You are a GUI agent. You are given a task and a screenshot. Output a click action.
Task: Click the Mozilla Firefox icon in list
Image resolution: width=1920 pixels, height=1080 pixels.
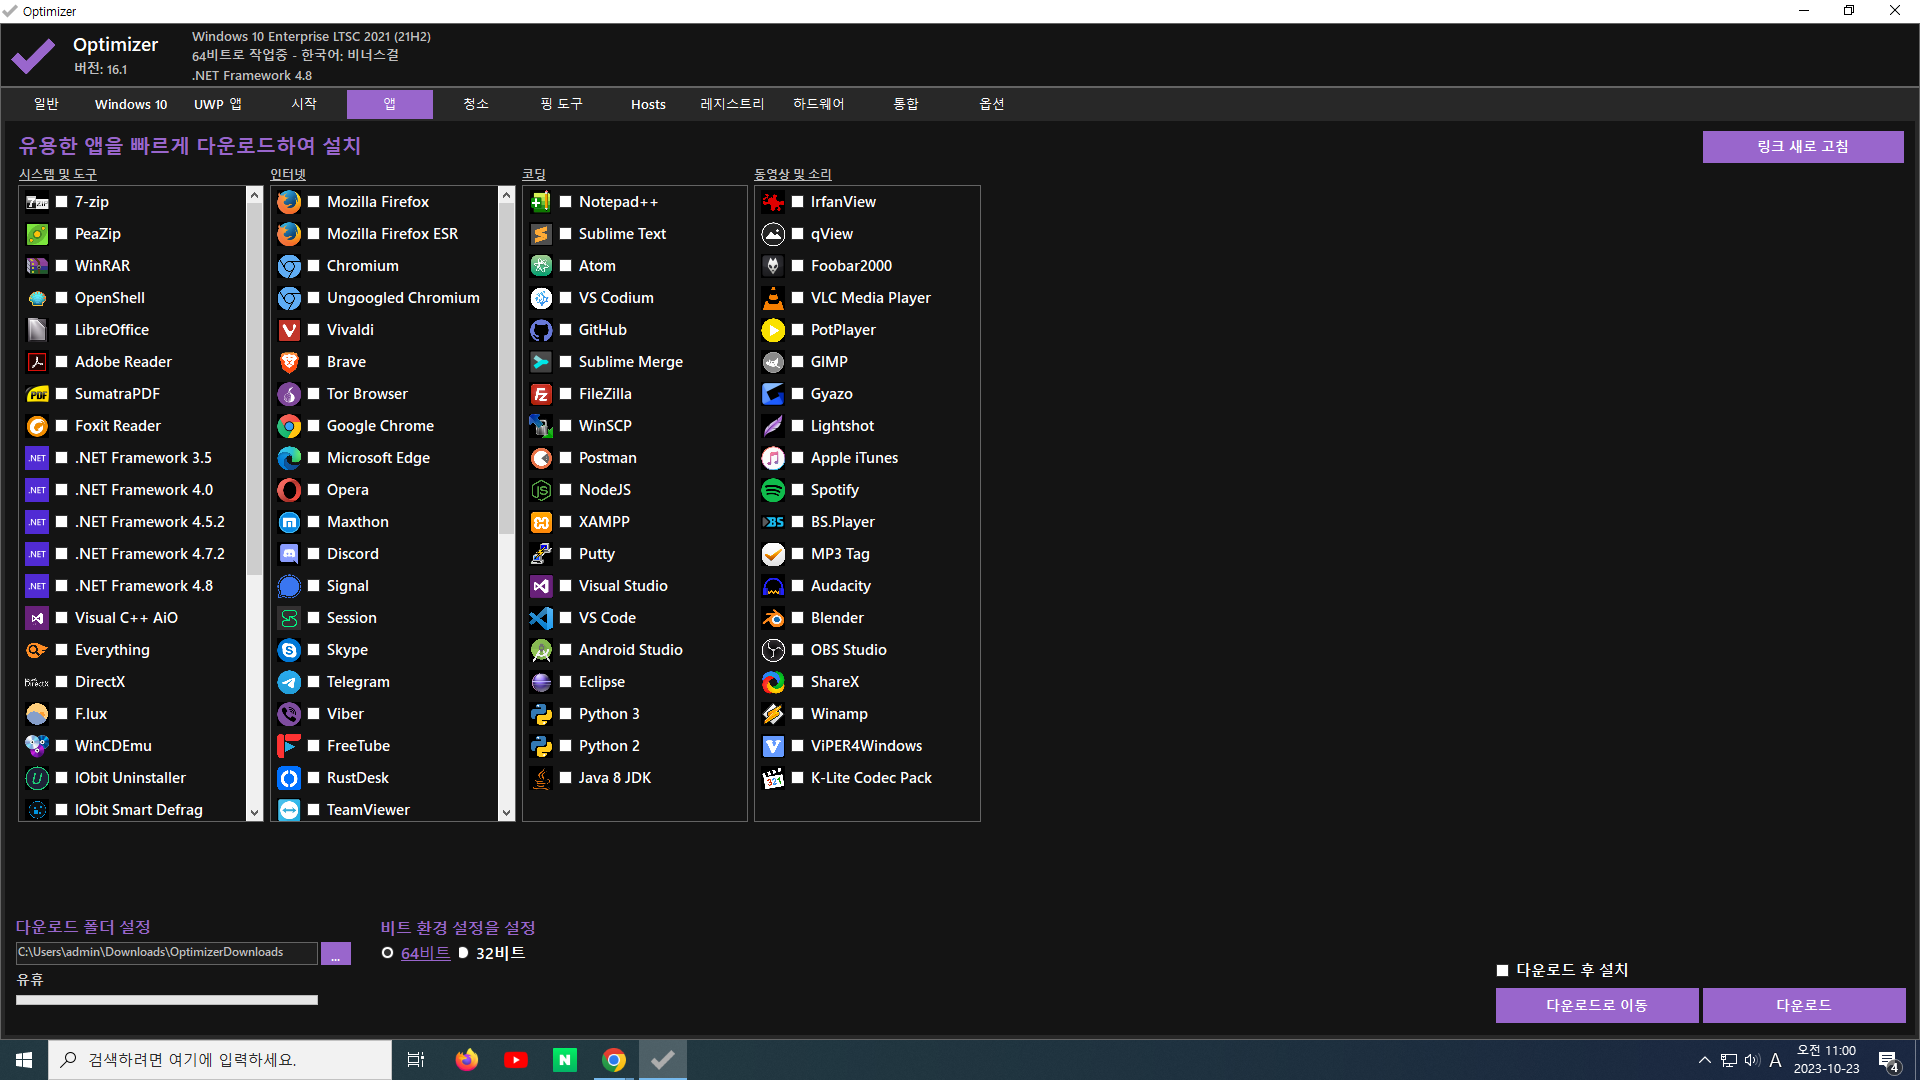pyautogui.click(x=289, y=202)
